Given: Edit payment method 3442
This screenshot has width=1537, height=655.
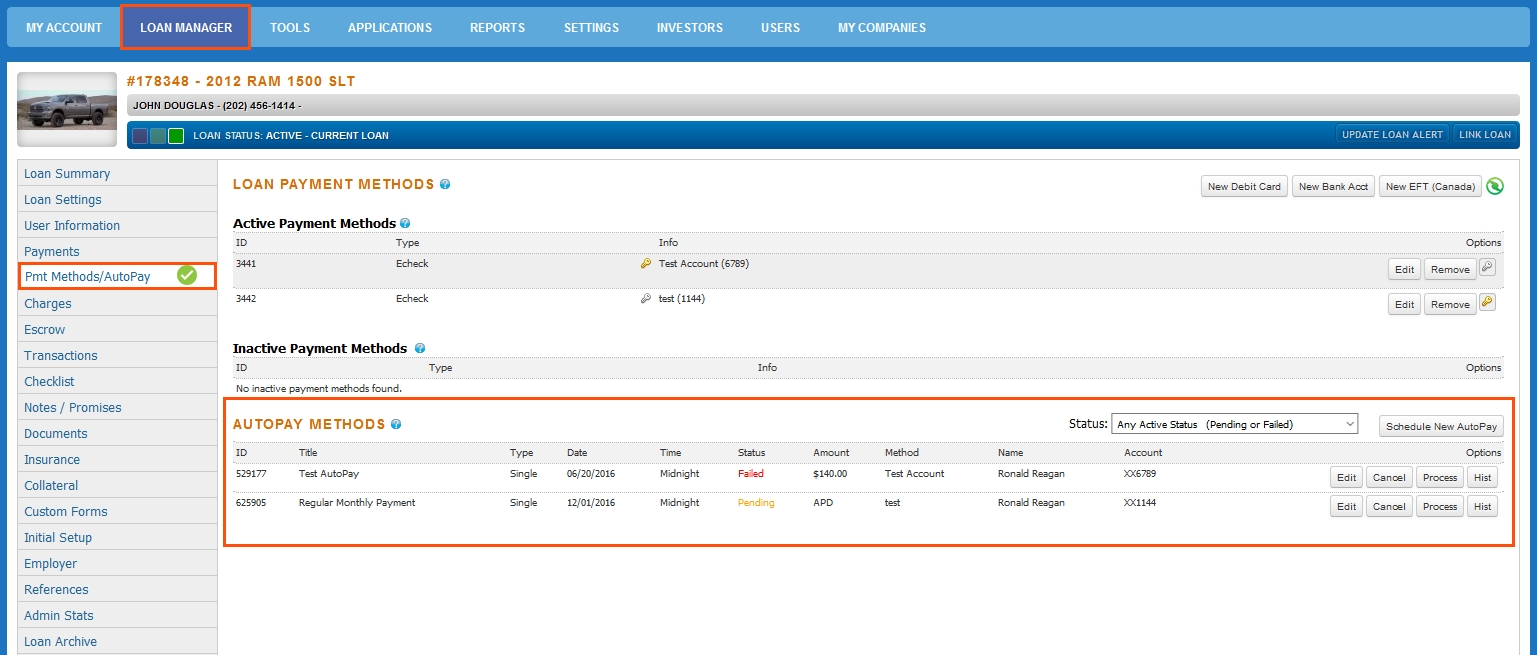Looking at the screenshot, I should tap(1404, 304).
